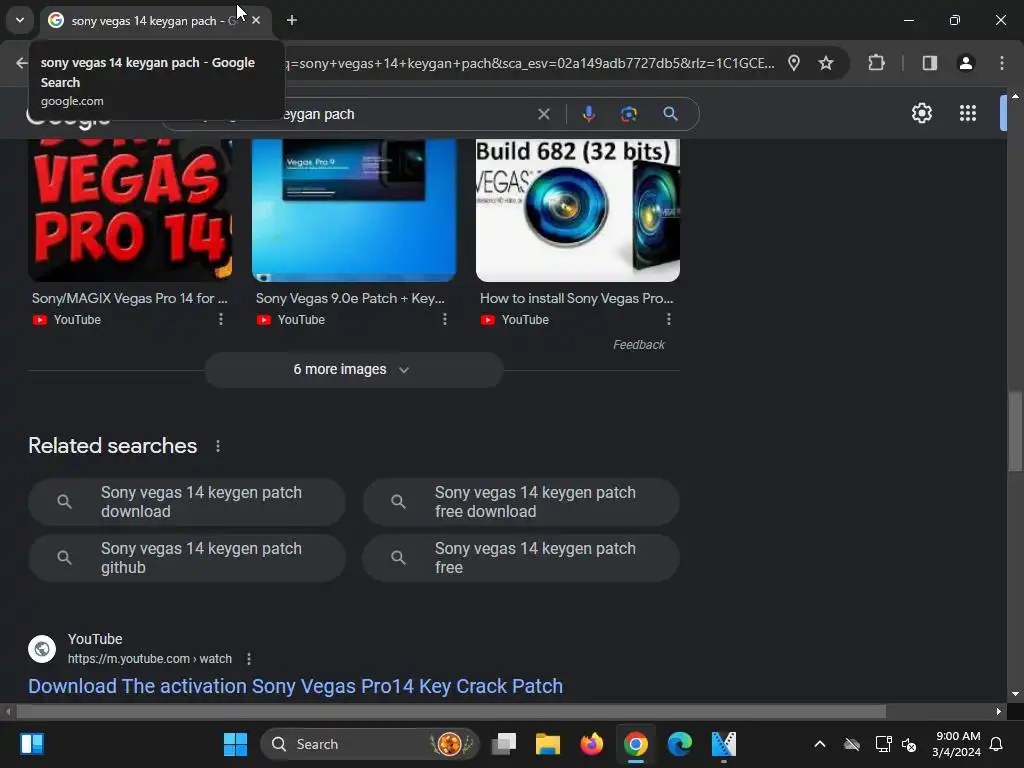The height and width of the screenshot is (768, 1024).
Task: Open clock showing 9:00 AM 3/4/2024
Action: (x=957, y=744)
